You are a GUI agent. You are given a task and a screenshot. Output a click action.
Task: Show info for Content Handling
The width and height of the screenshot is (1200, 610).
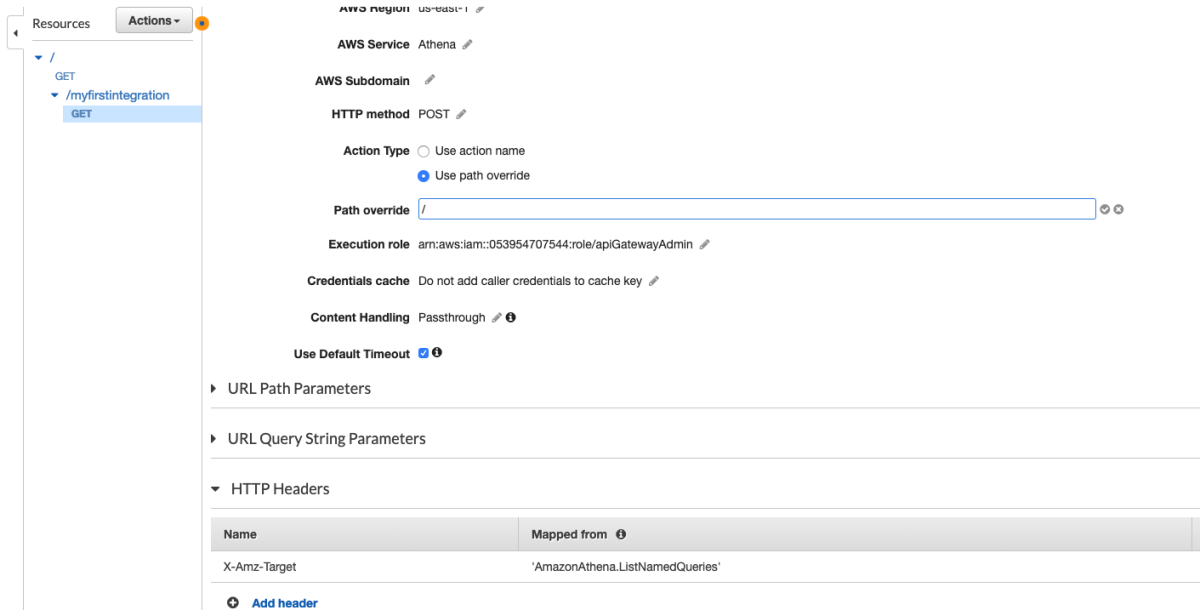coord(511,318)
